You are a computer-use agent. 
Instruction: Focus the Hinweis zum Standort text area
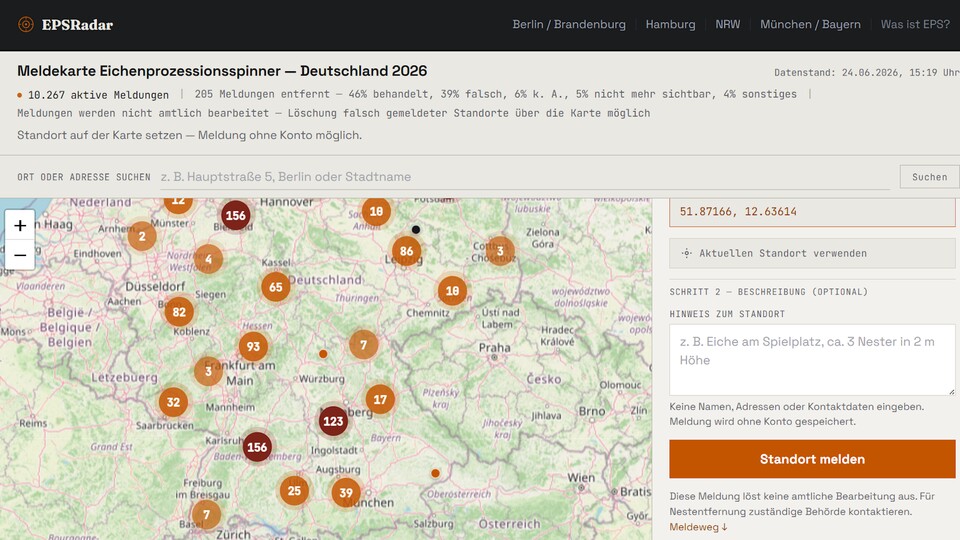pos(812,360)
